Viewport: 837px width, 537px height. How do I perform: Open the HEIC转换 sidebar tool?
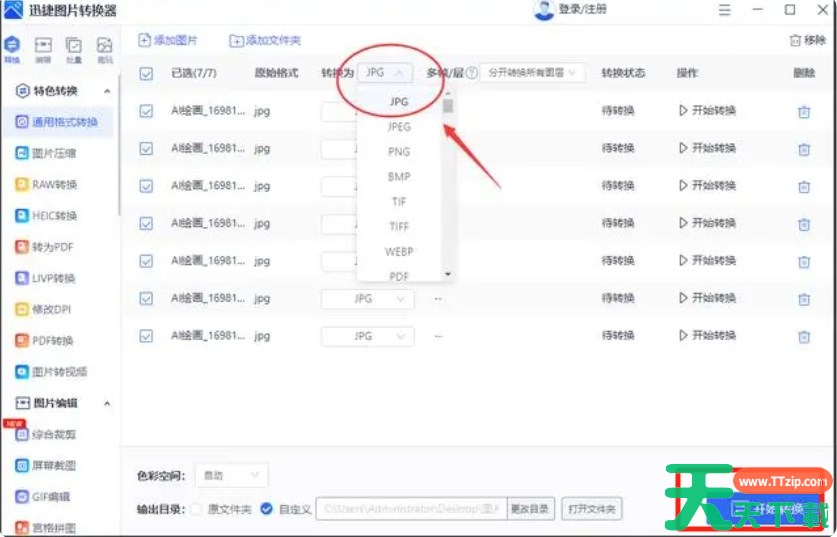point(55,215)
